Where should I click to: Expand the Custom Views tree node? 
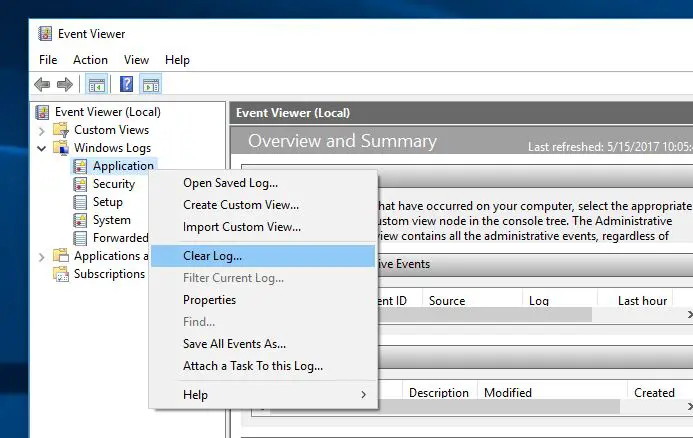(41, 130)
